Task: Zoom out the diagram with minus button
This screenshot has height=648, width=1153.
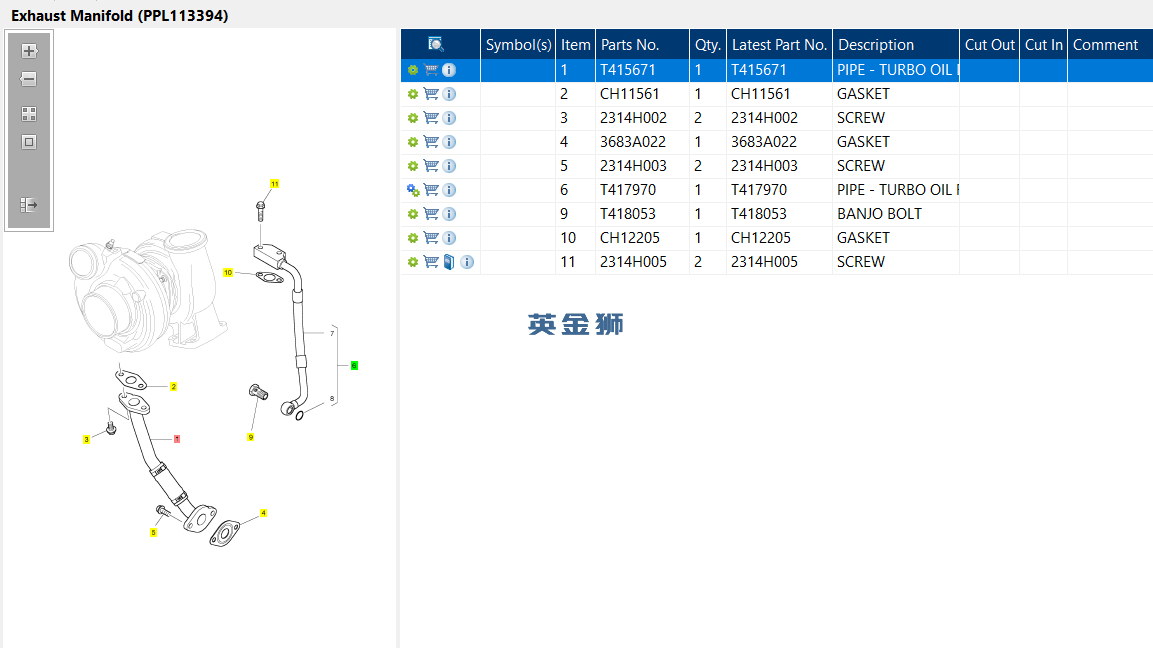Action: coord(29,79)
